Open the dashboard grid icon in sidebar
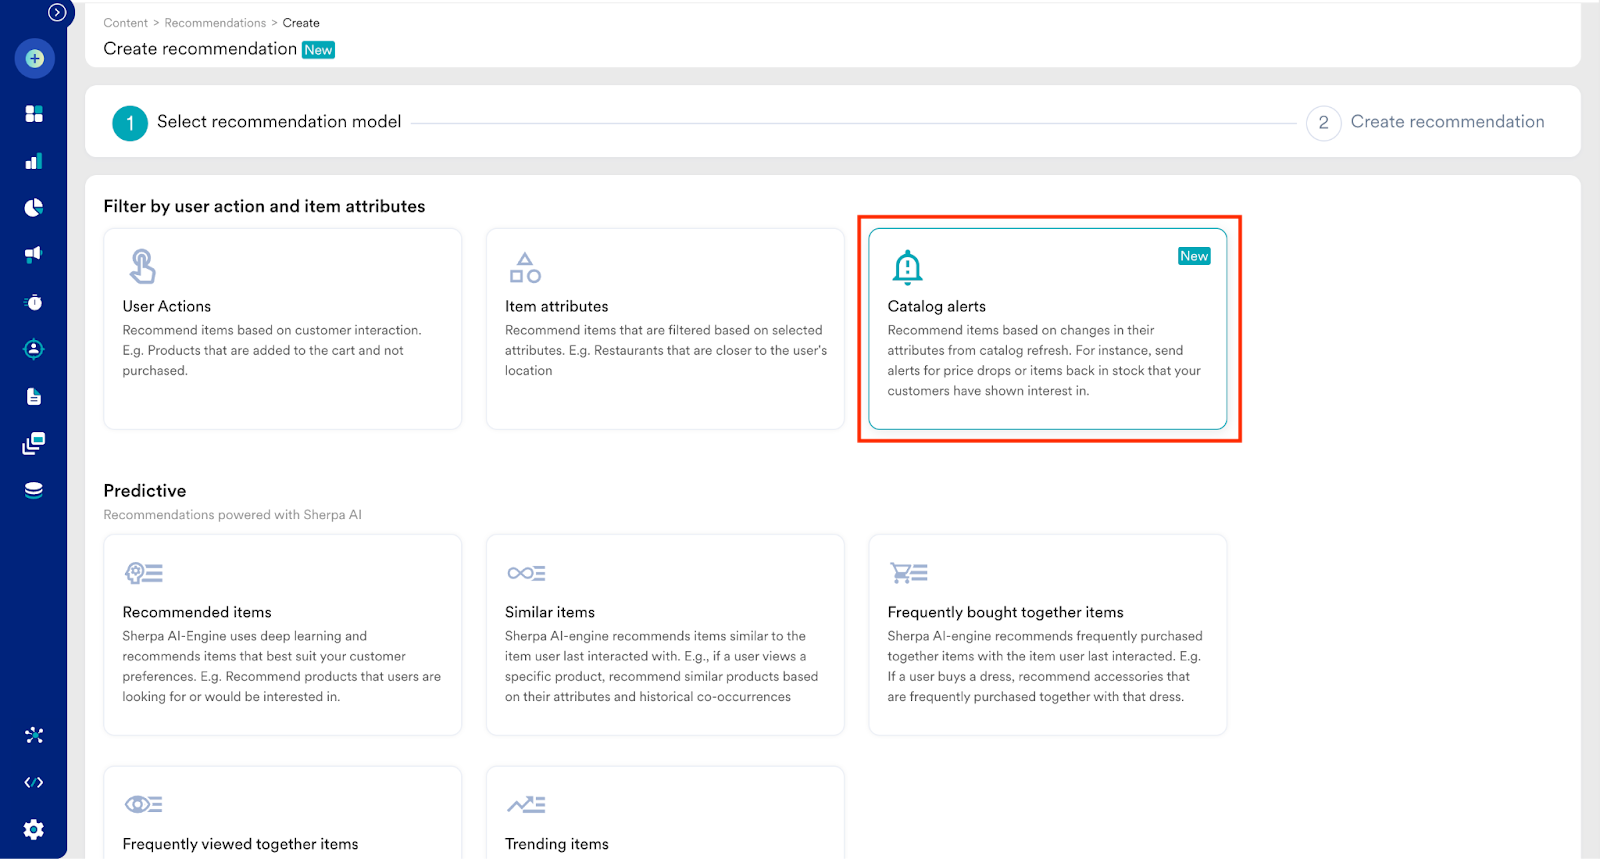 pos(34,114)
